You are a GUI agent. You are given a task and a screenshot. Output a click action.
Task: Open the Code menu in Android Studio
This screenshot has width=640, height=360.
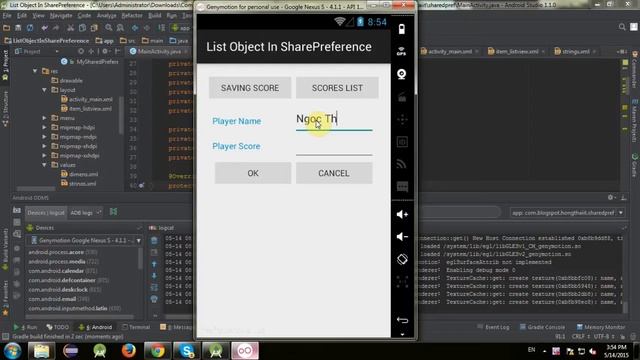point(84,16)
